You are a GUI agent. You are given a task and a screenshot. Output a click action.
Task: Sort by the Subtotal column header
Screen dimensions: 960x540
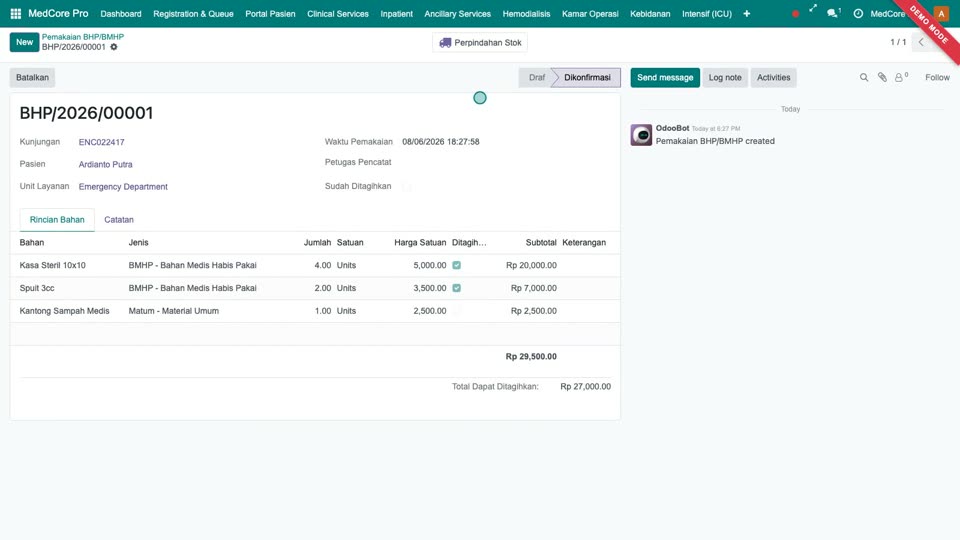[541, 242]
